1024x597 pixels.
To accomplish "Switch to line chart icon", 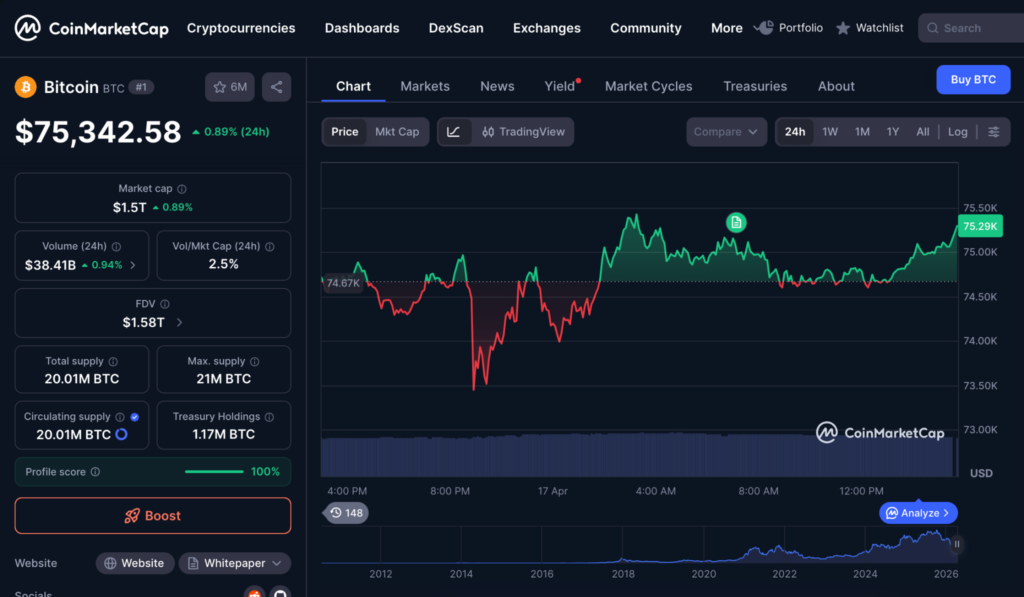I will 453,132.
